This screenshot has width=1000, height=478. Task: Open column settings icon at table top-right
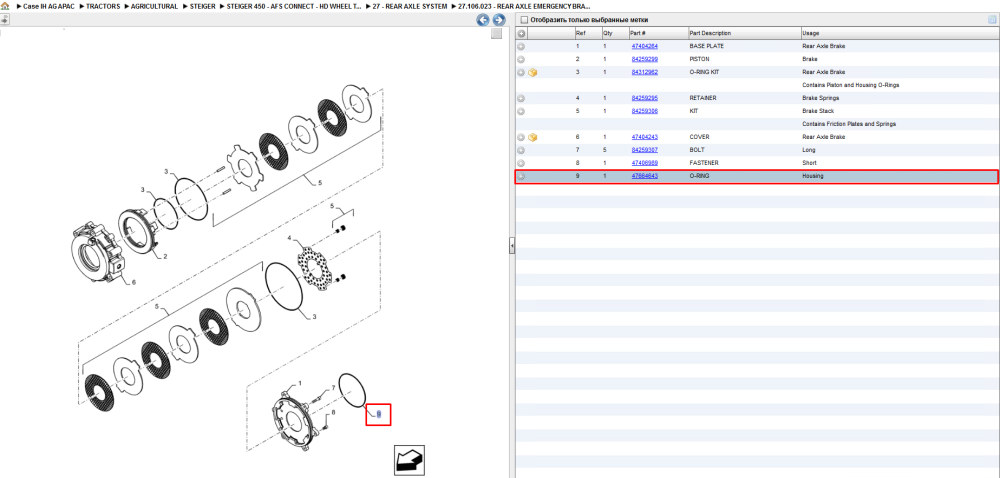click(992, 20)
